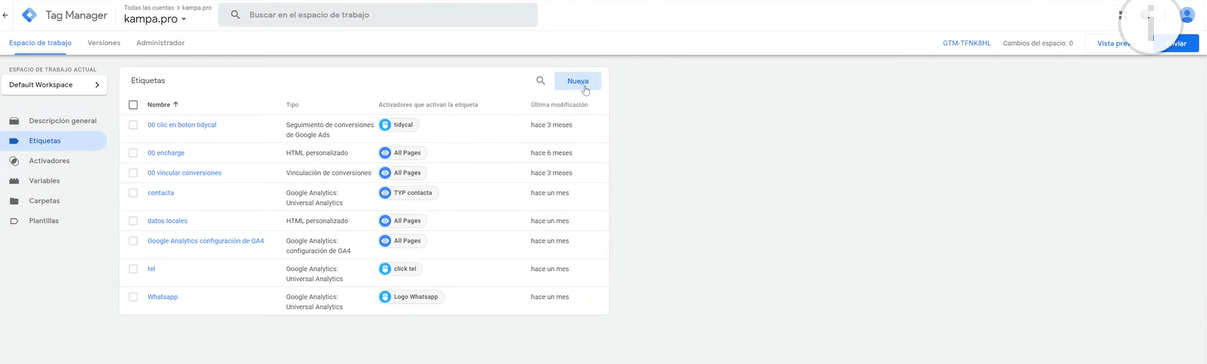This screenshot has height=364, width=1207.
Task: Check the box for 00 encharge
Action: click(x=133, y=153)
